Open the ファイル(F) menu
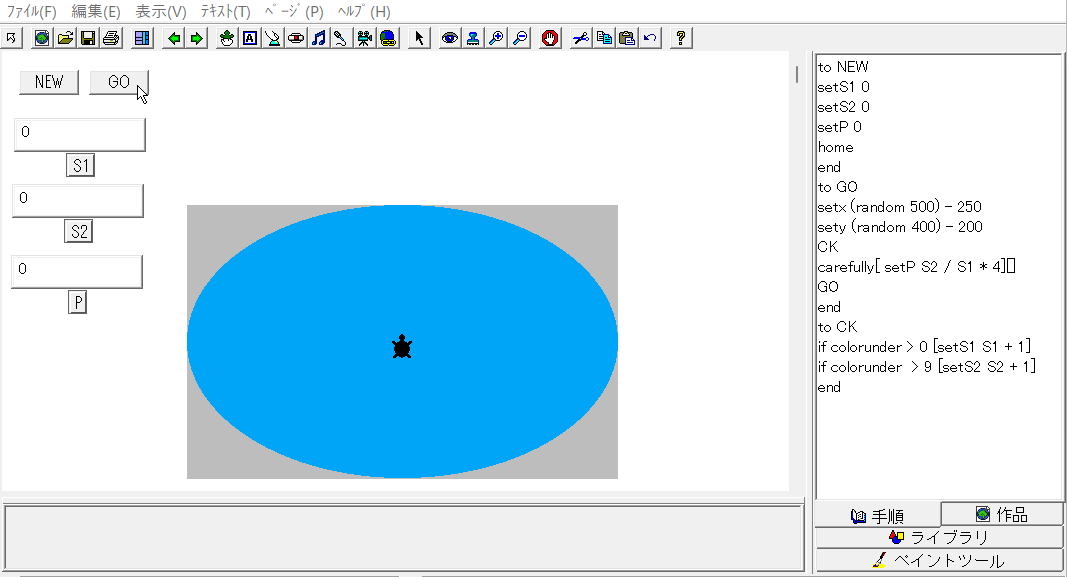The image size is (1067, 577). (31, 12)
